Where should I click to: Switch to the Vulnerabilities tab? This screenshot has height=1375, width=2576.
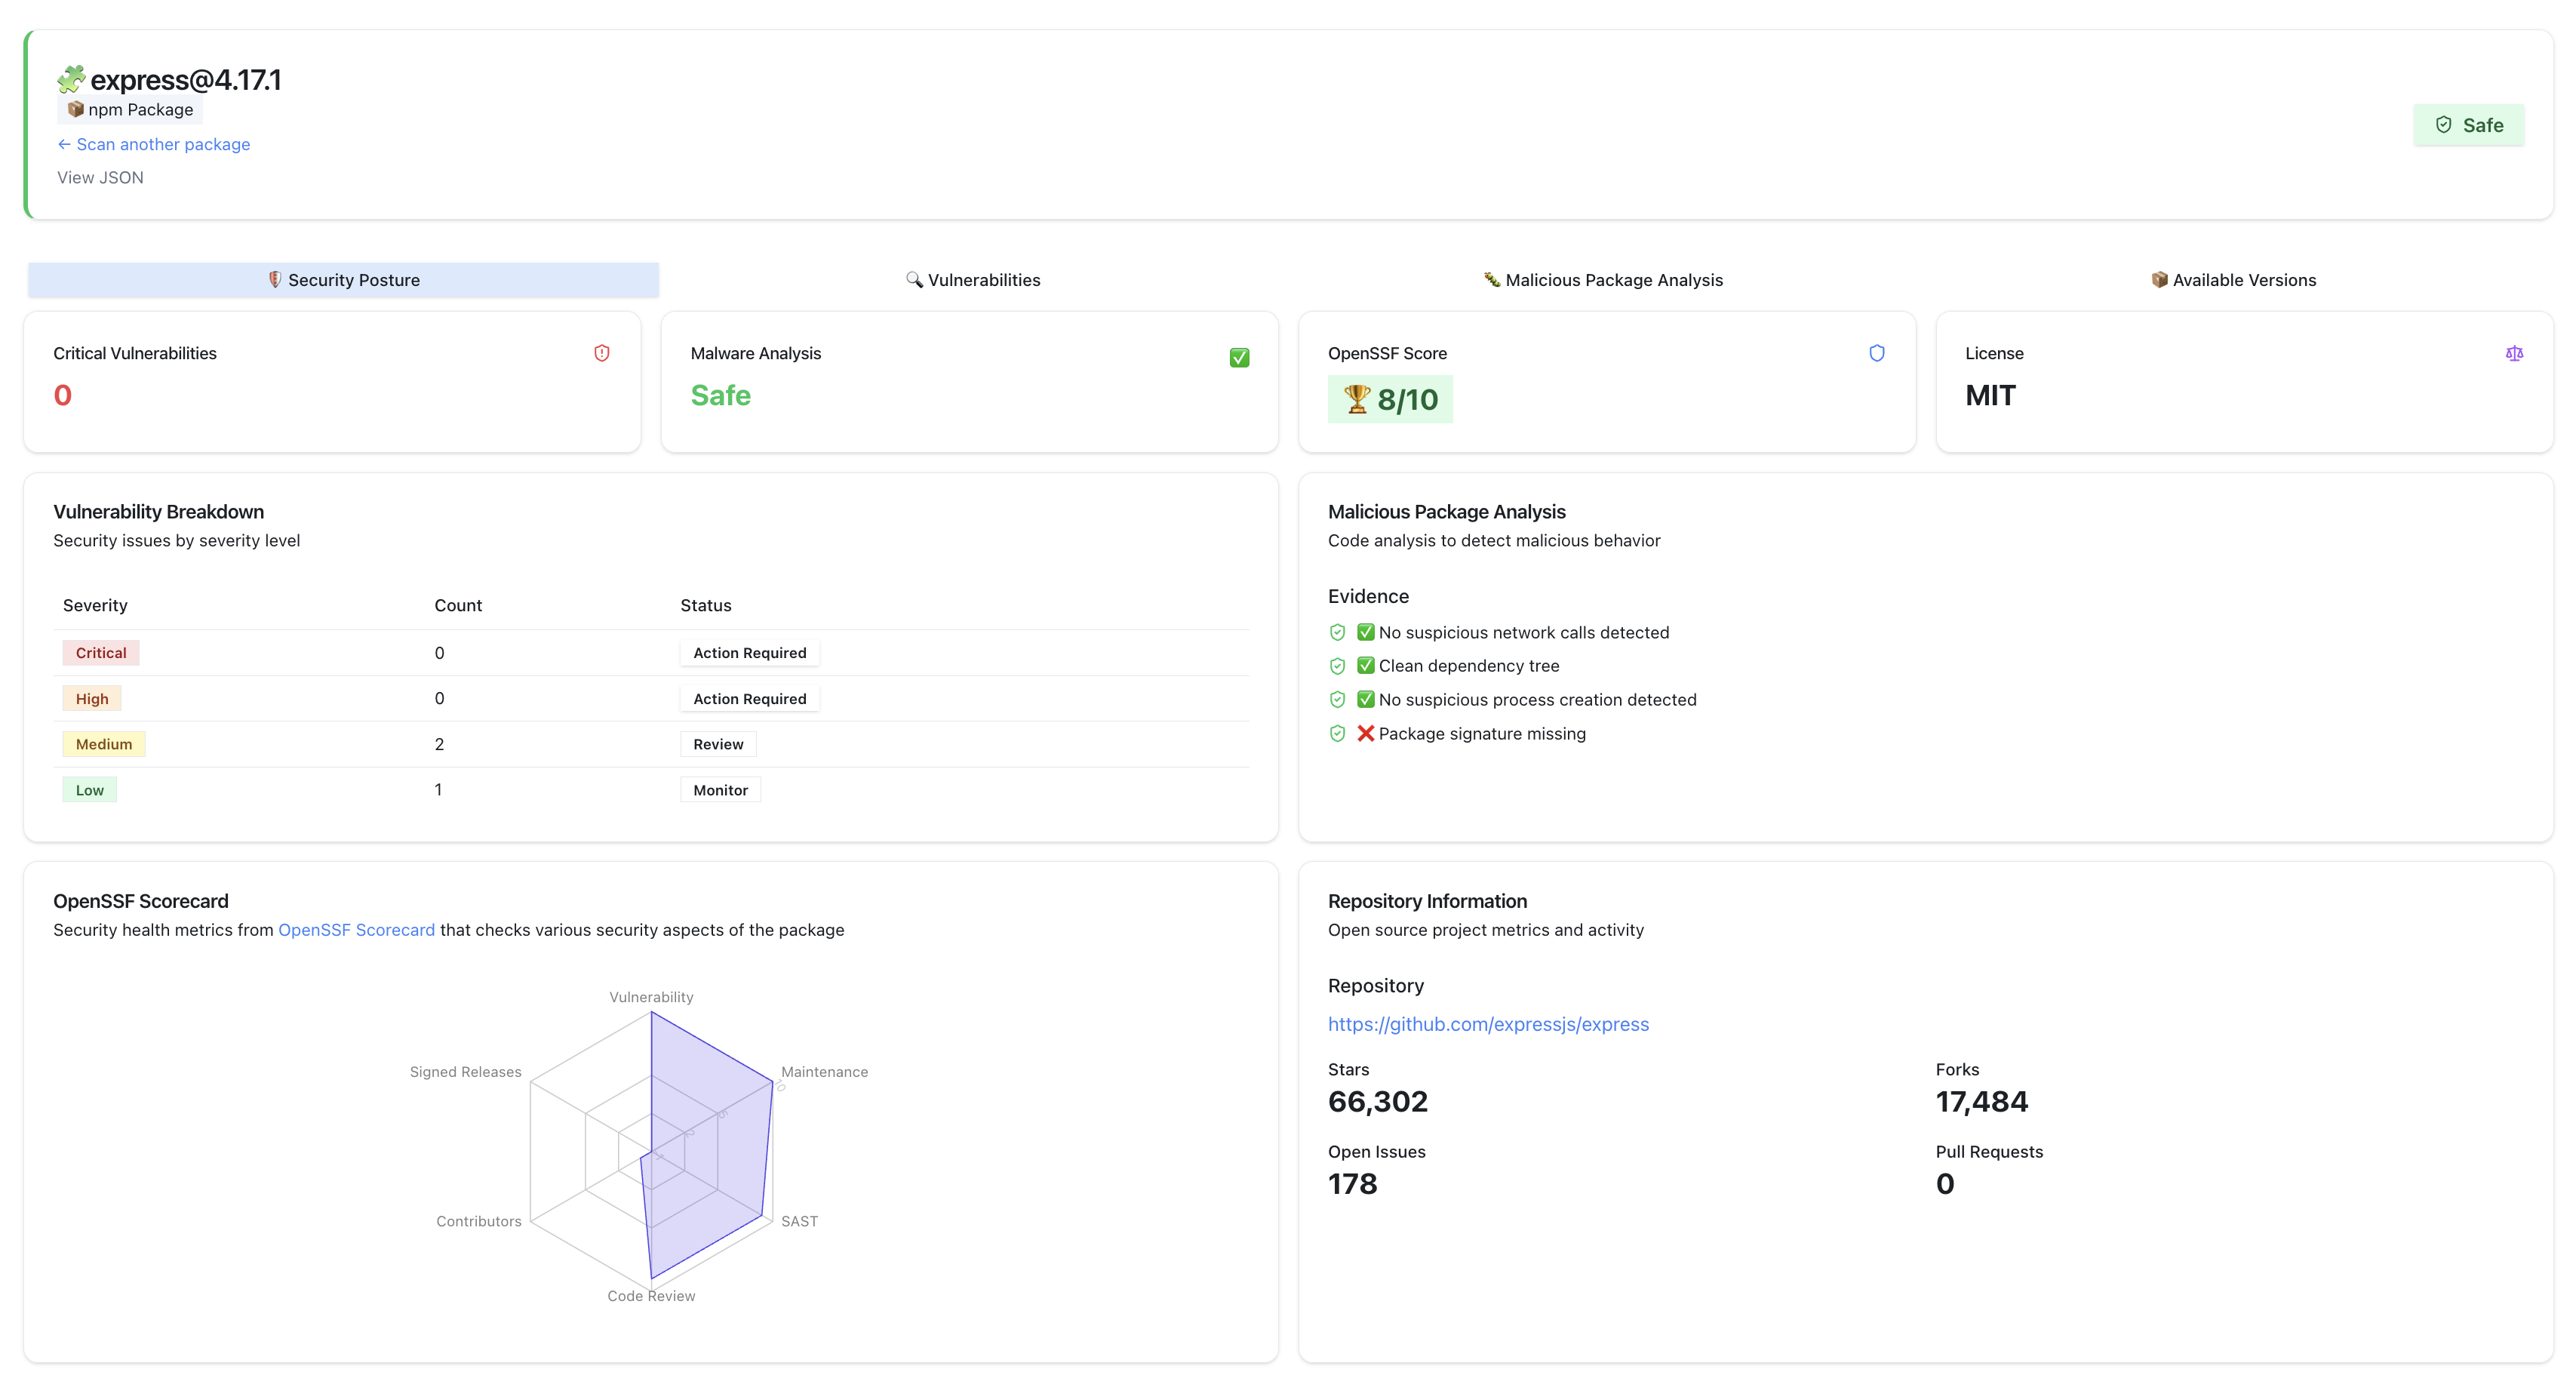972,280
